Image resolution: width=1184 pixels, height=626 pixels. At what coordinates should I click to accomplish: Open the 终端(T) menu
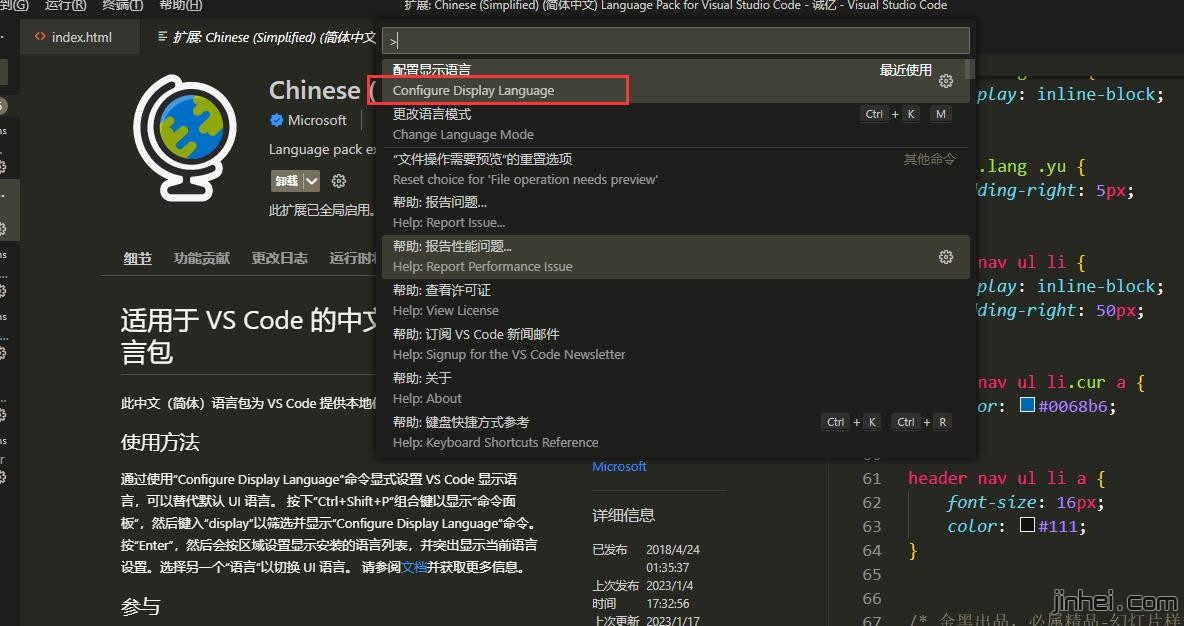[123, 5]
